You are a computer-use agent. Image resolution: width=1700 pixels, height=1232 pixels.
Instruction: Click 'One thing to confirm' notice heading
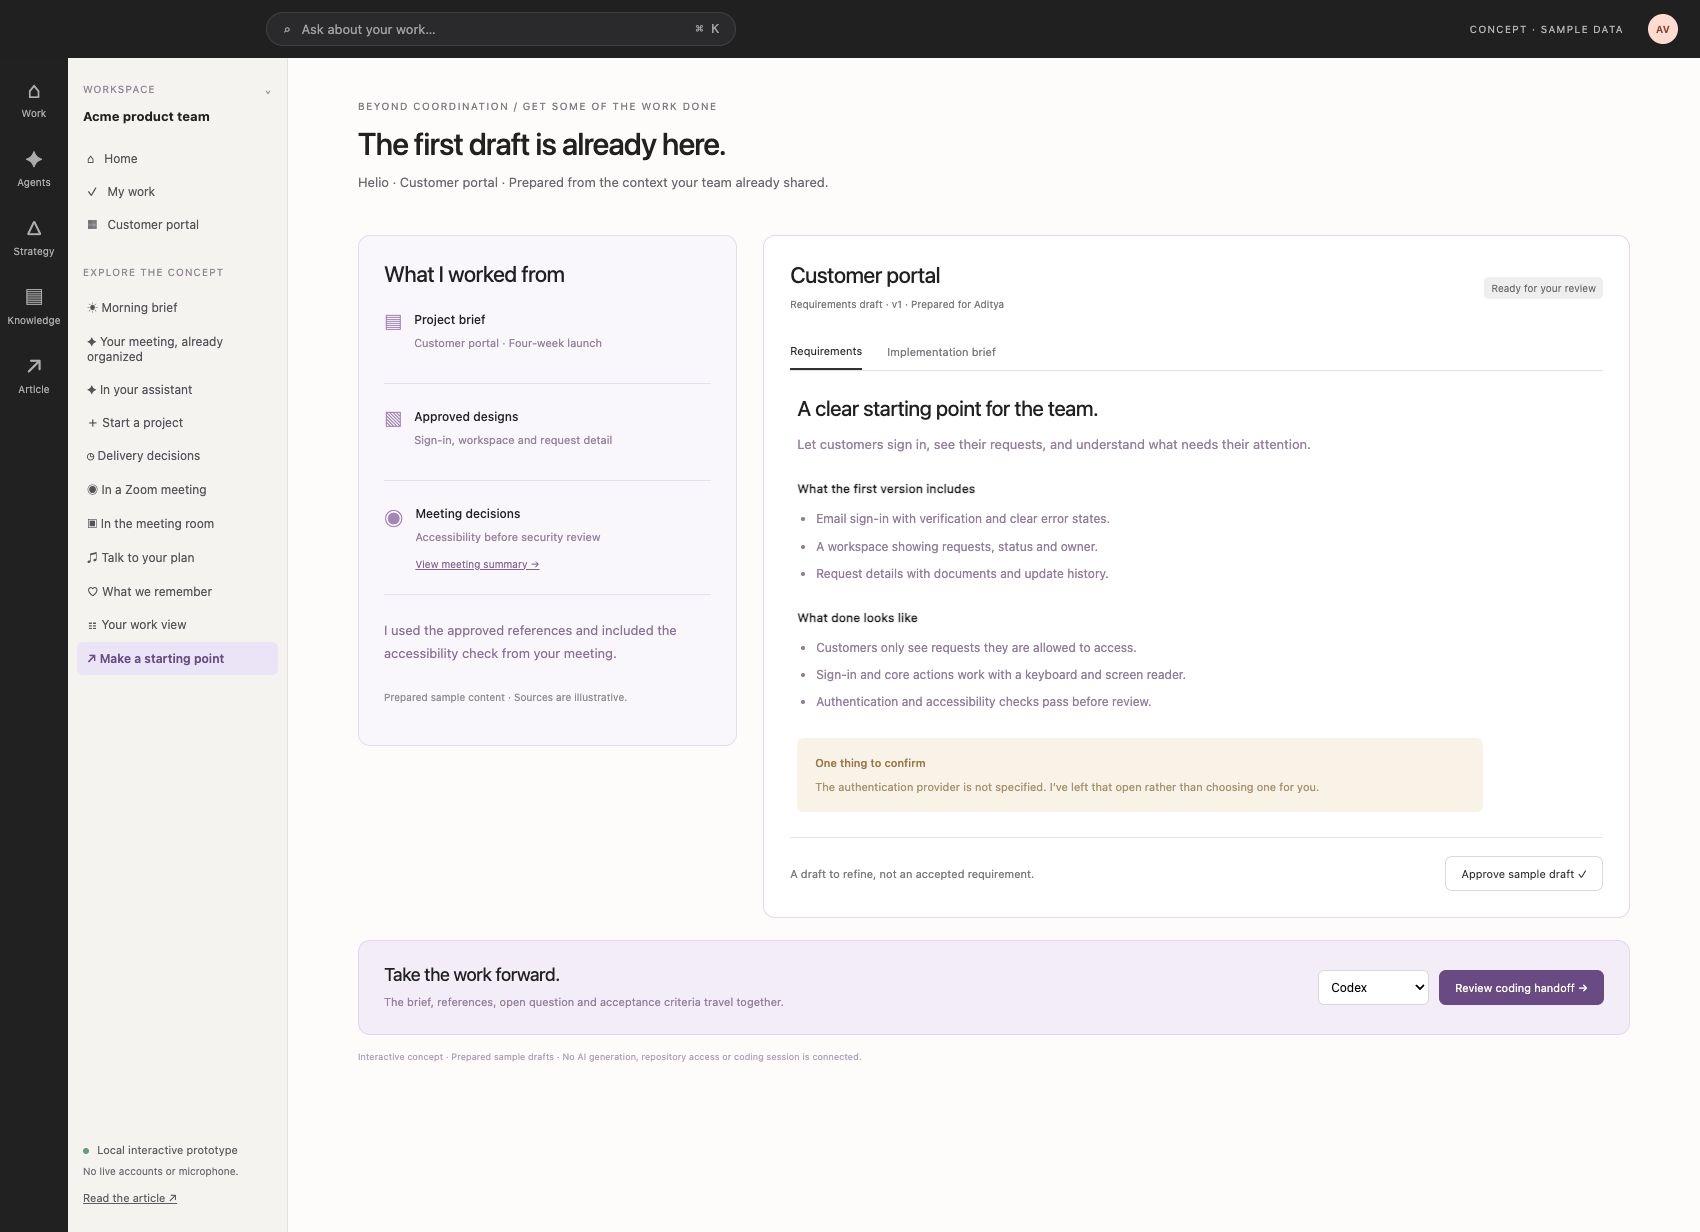tap(870, 763)
